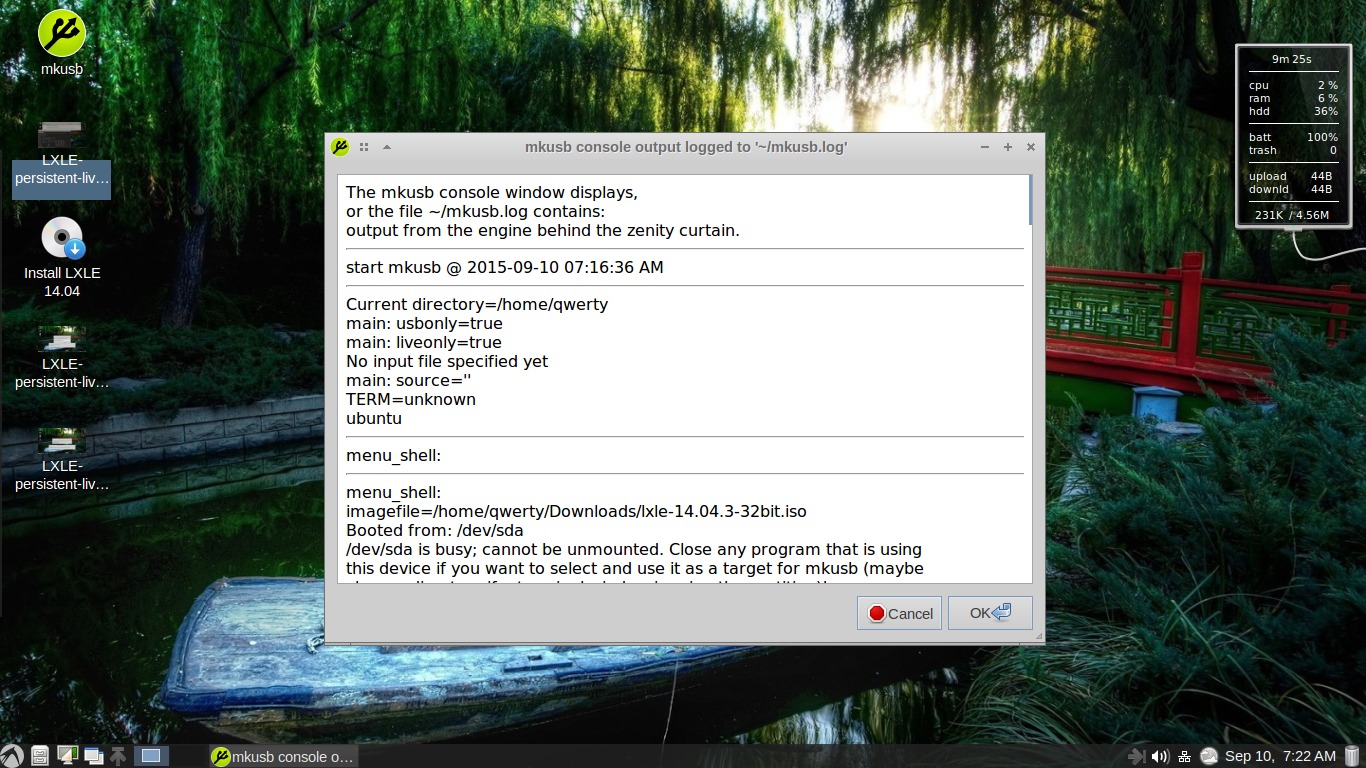Click the window list icon on the panel

[x=94, y=756]
